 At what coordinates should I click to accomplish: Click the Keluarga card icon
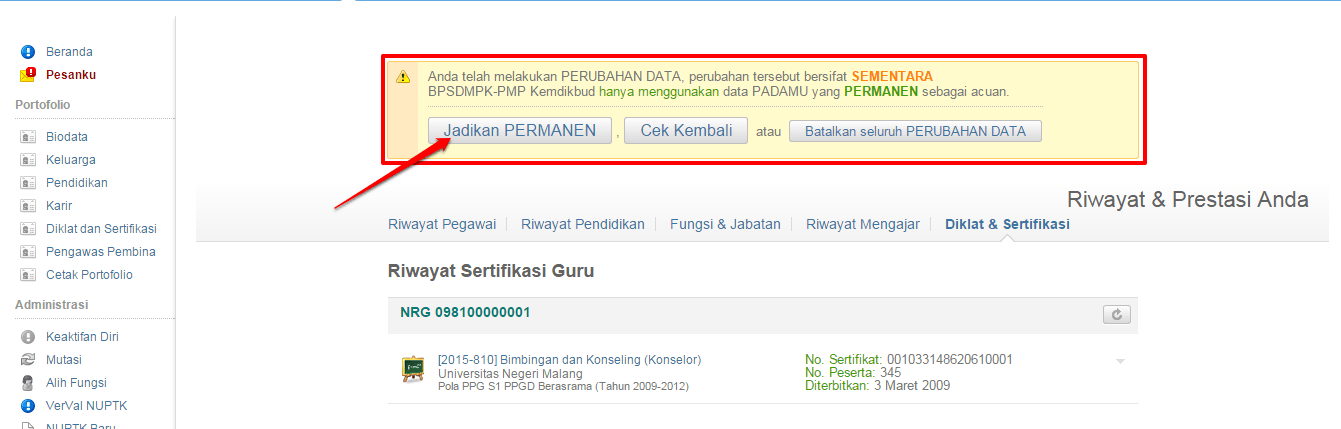click(28, 160)
